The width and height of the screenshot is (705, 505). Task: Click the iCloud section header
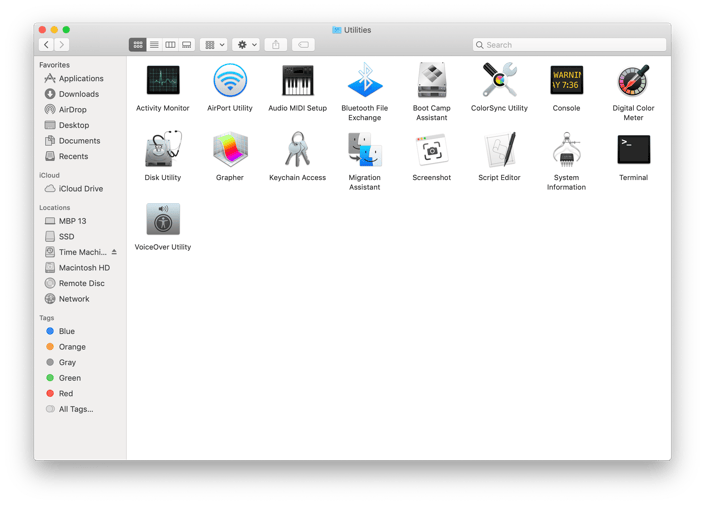49,175
